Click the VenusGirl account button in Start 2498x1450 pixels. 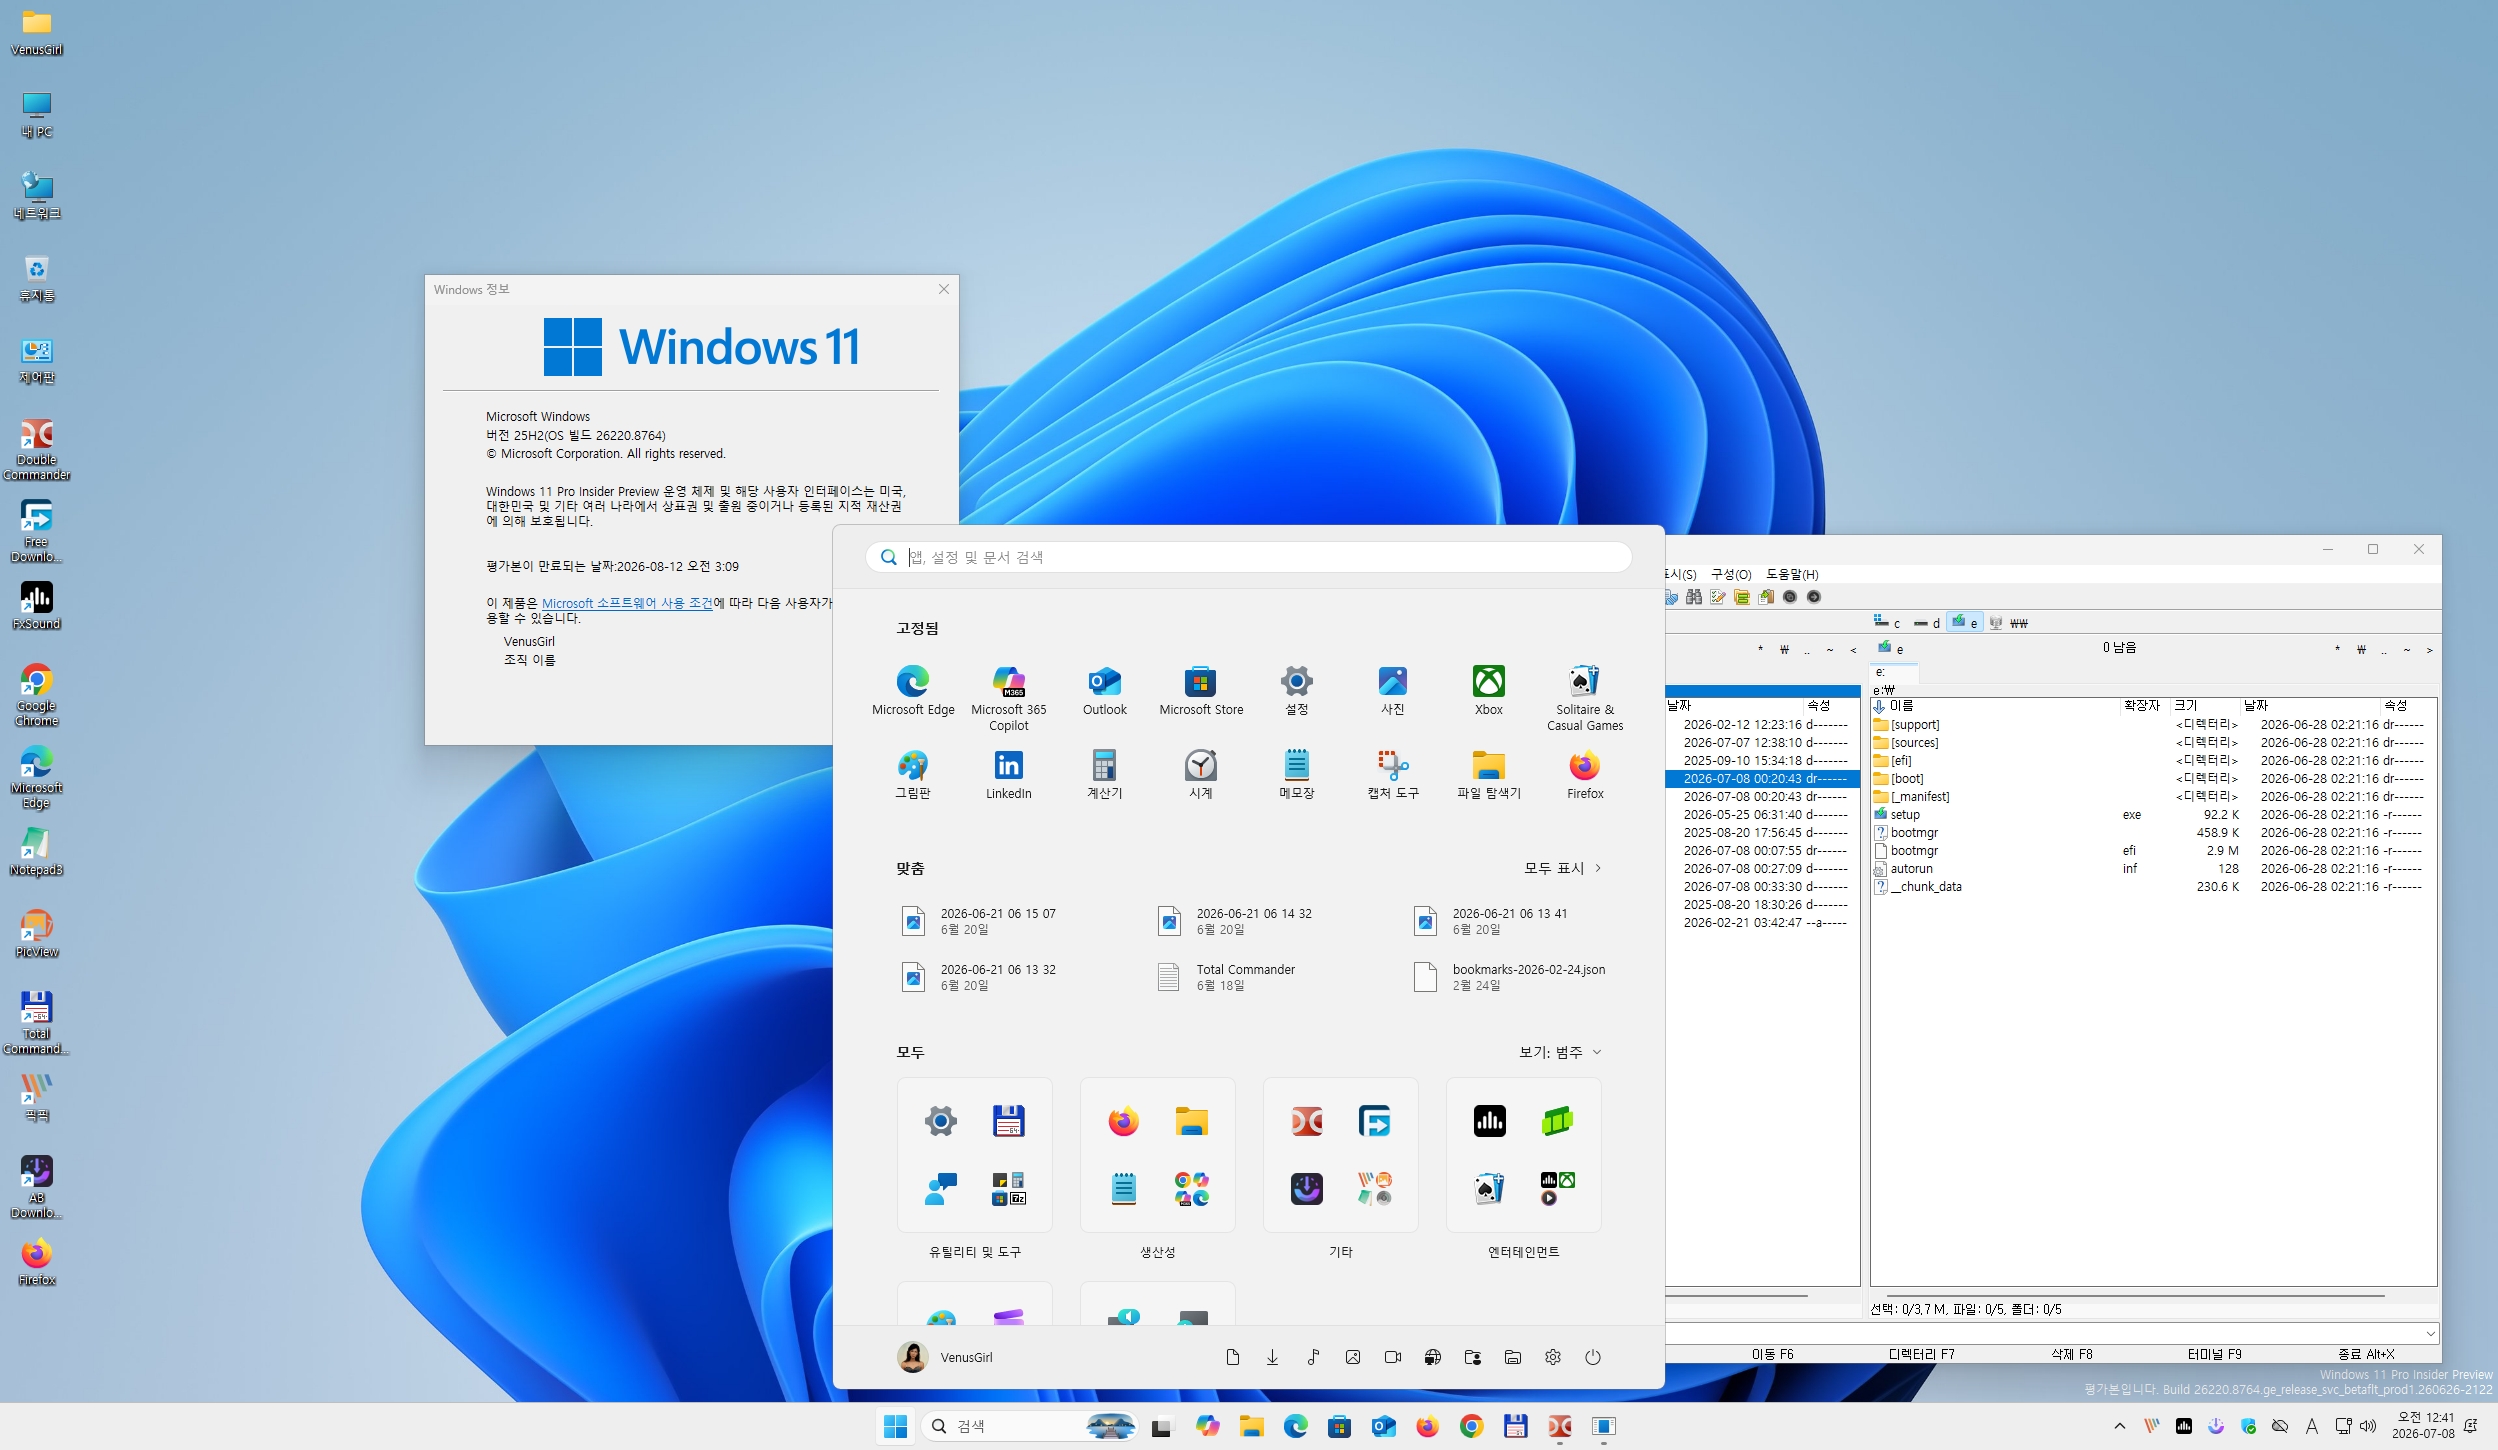pos(945,1357)
